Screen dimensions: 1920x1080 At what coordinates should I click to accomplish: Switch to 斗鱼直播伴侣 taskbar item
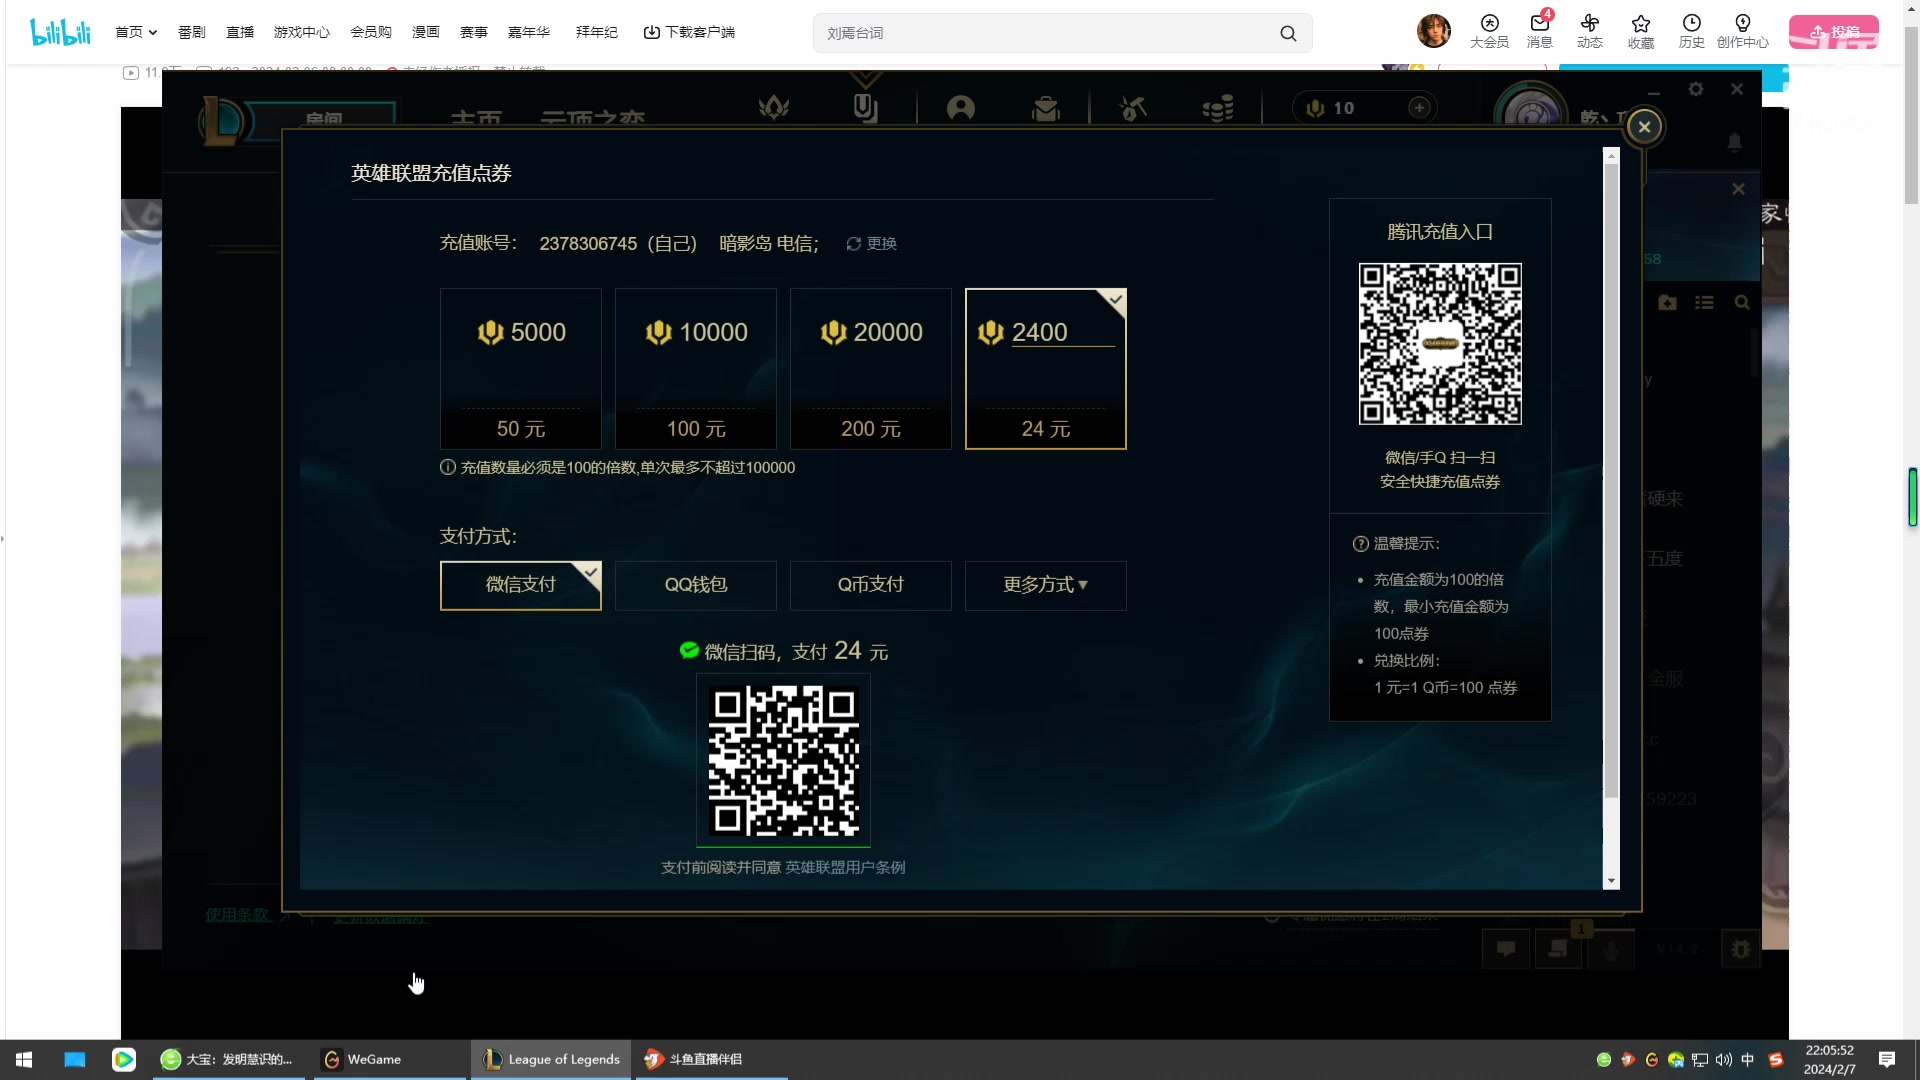pyautogui.click(x=711, y=1059)
